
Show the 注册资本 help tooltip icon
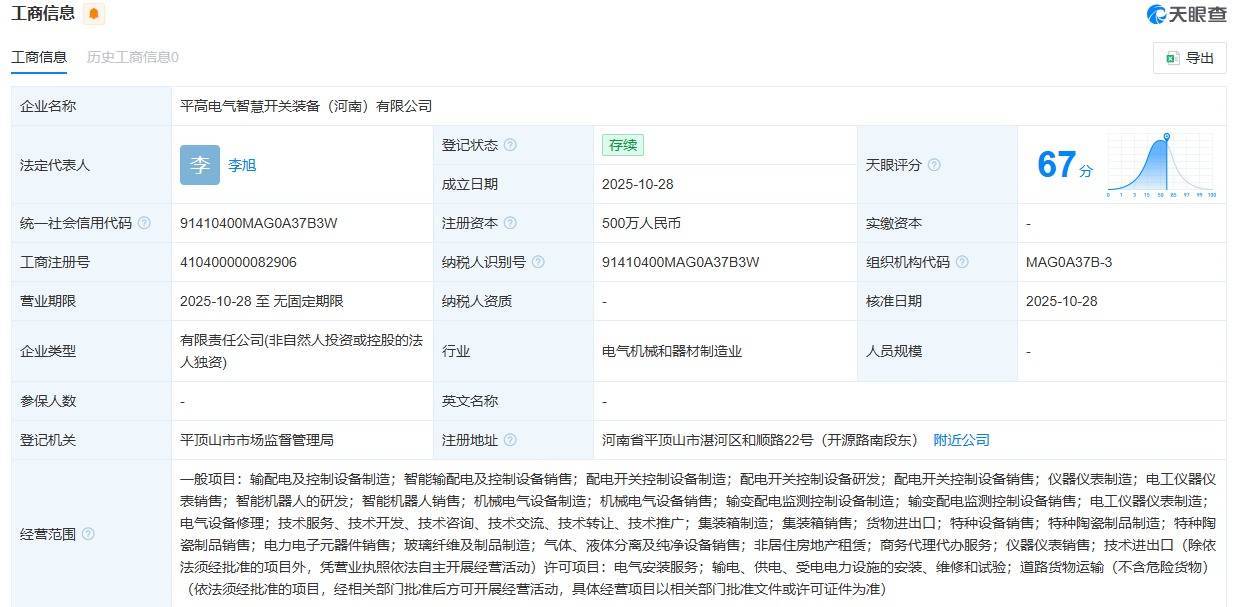(x=510, y=223)
